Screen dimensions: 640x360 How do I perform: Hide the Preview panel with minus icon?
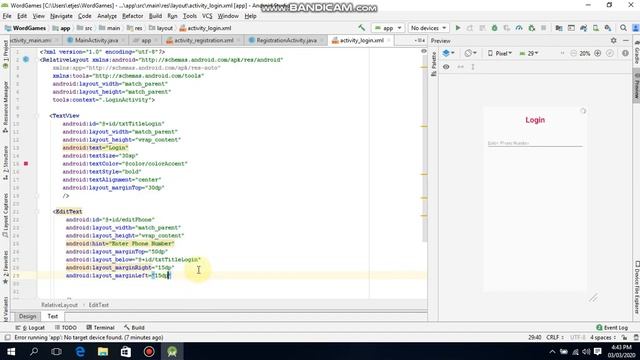pos(626,40)
